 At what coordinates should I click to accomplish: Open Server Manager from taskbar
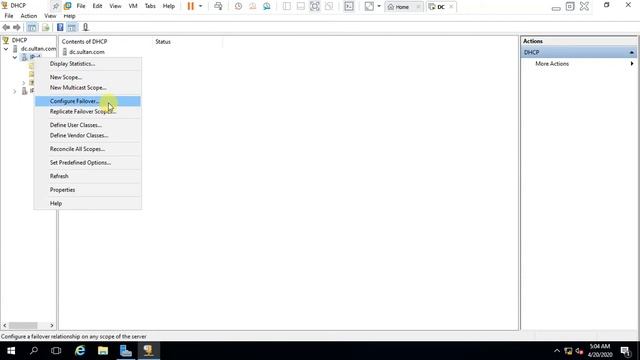click(126, 351)
